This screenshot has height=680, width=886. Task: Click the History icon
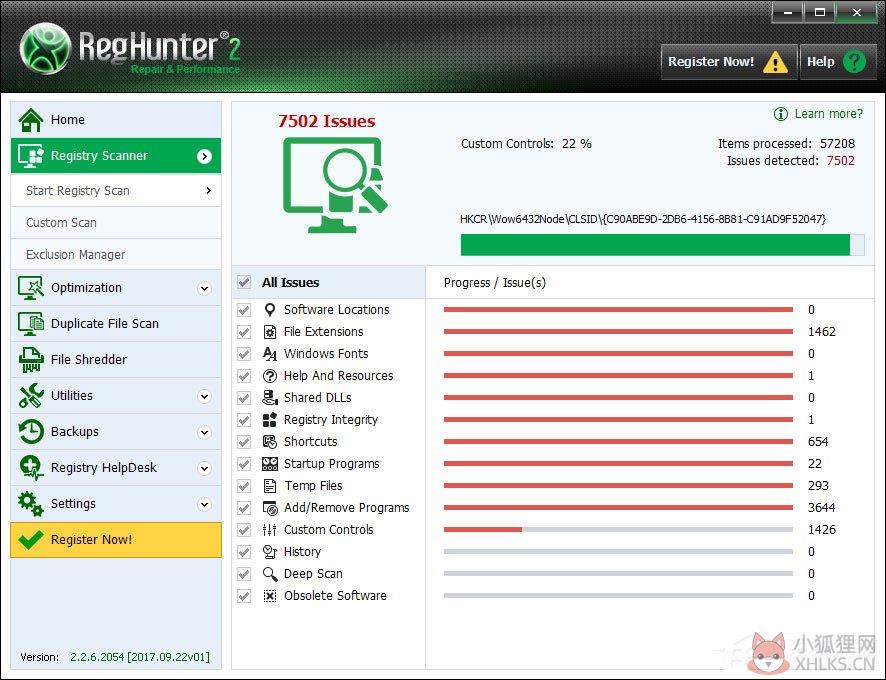pos(270,552)
